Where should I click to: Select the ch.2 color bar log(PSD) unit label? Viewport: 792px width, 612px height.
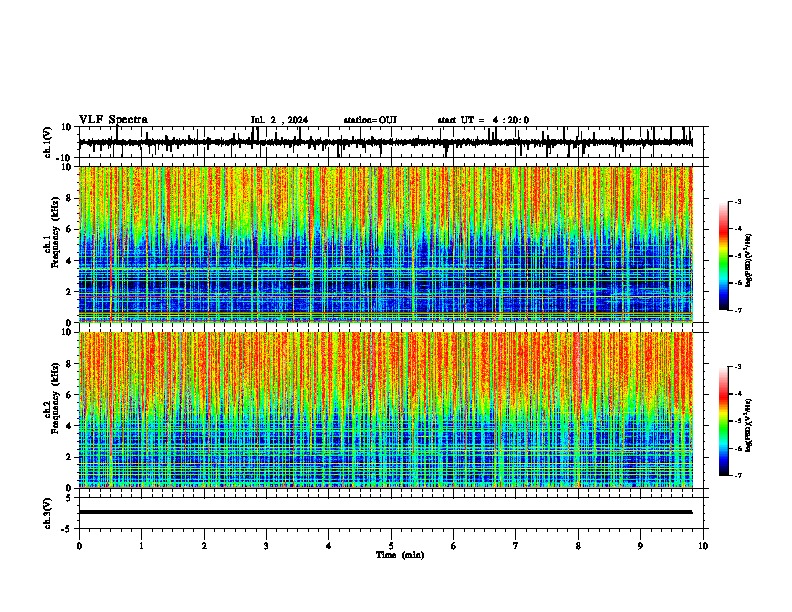pyautogui.click(x=749, y=425)
